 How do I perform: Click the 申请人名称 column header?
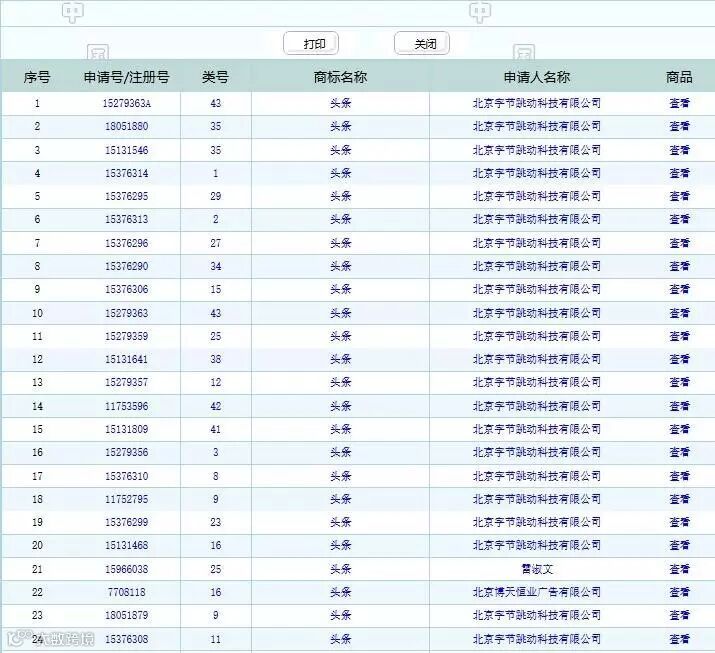537,77
